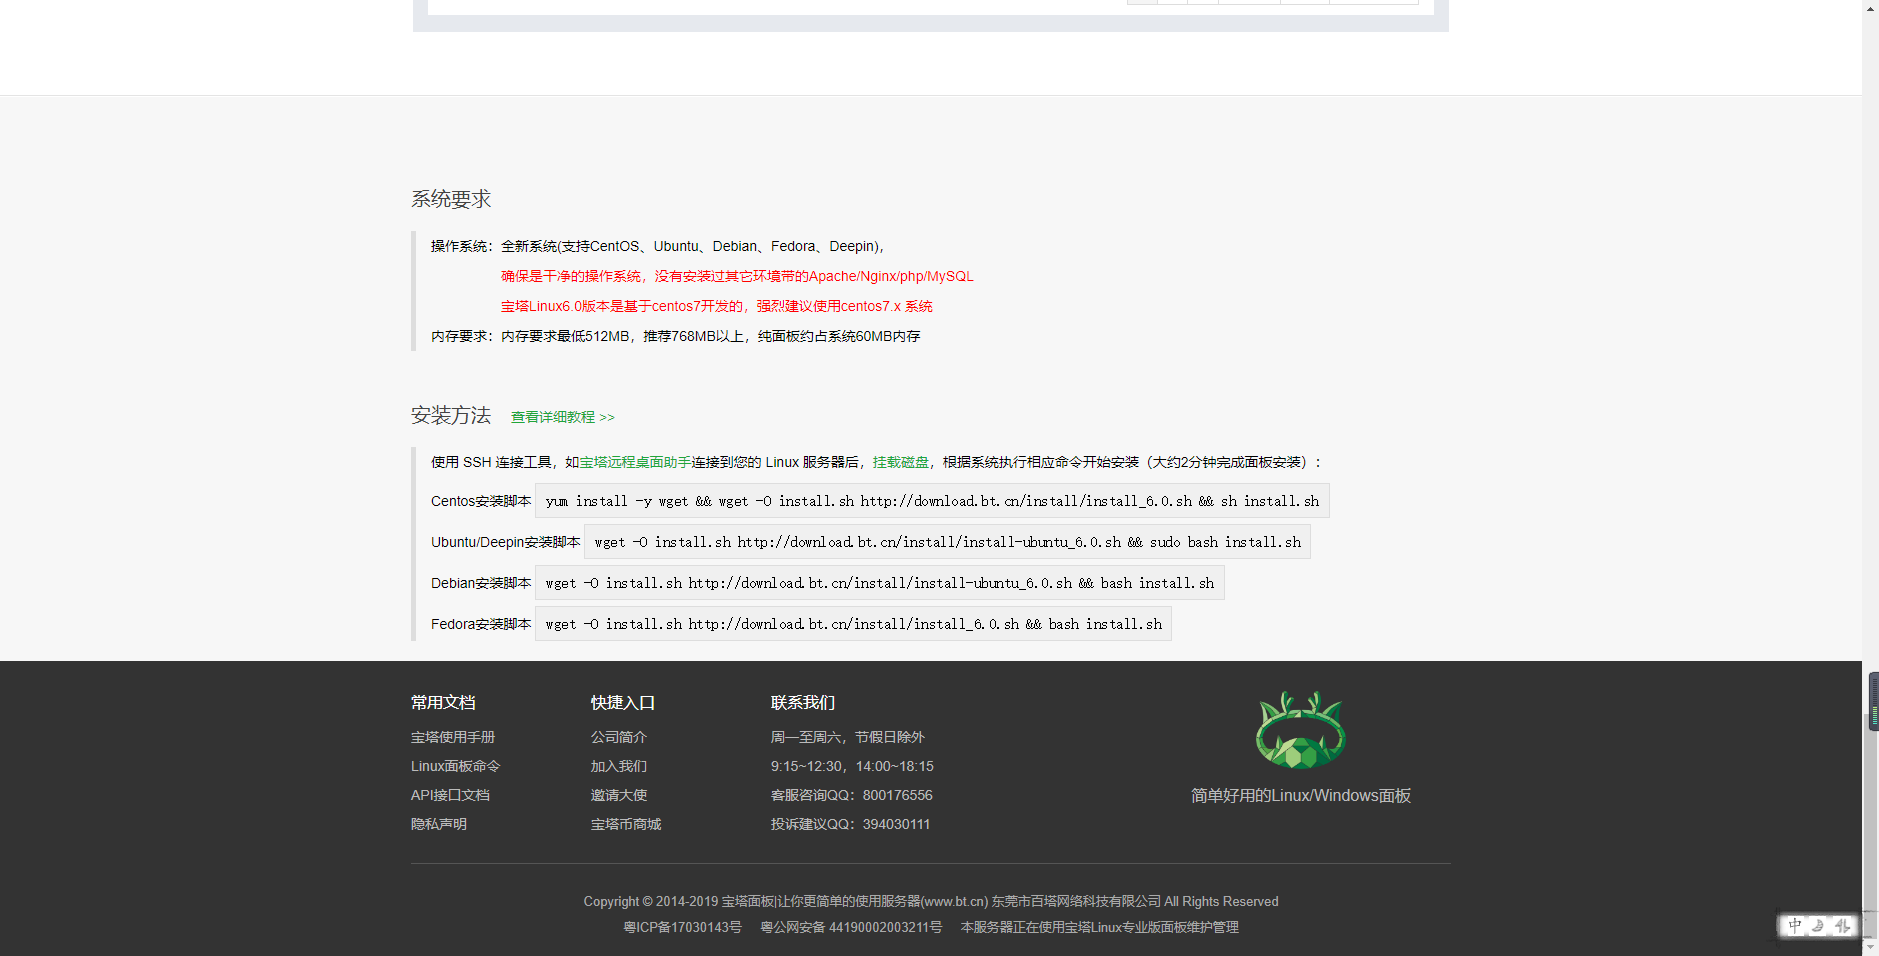1879x956 pixels.
Task: Click the 粤ICP备17030143号 text
Action: coord(683,927)
